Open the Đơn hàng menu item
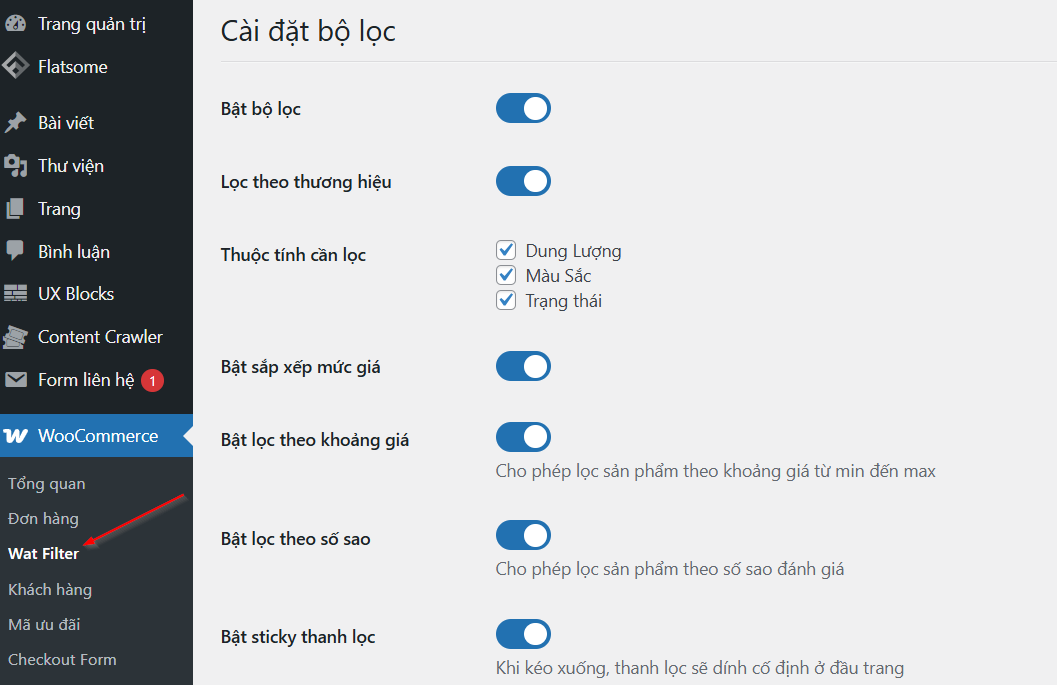The image size is (1057, 685). tap(45, 518)
